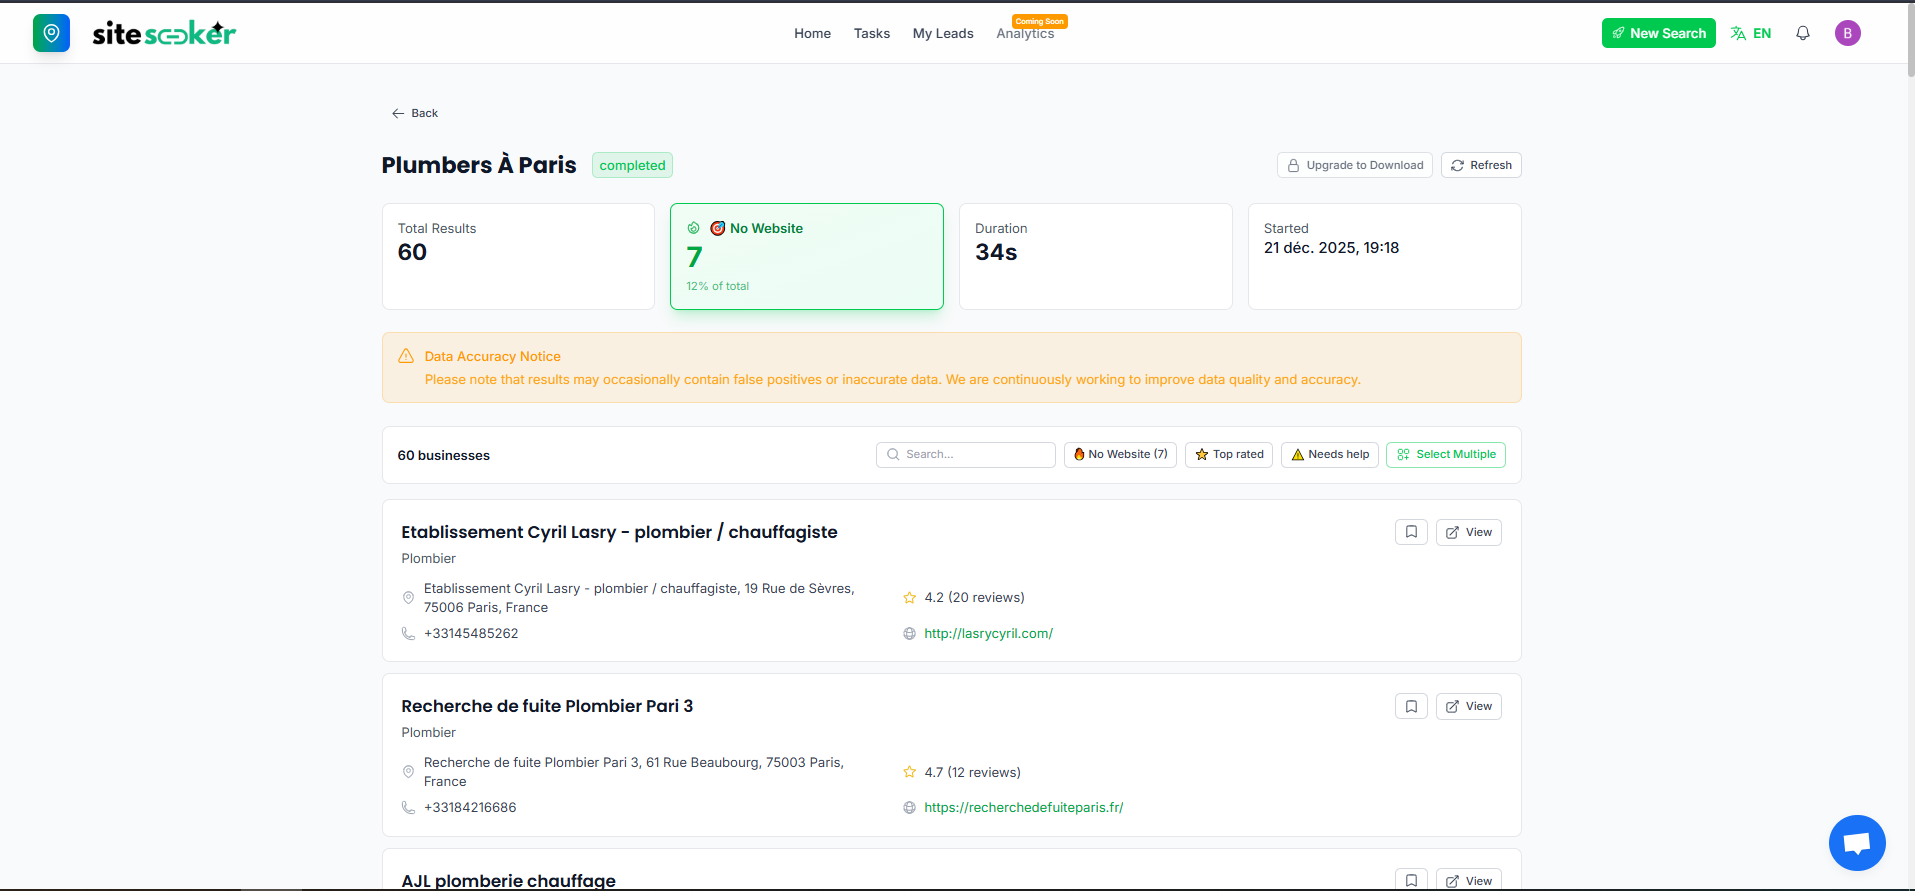The image size is (1915, 891).
Task: Open the Tasks page
Action: click(x=871, y=33)
